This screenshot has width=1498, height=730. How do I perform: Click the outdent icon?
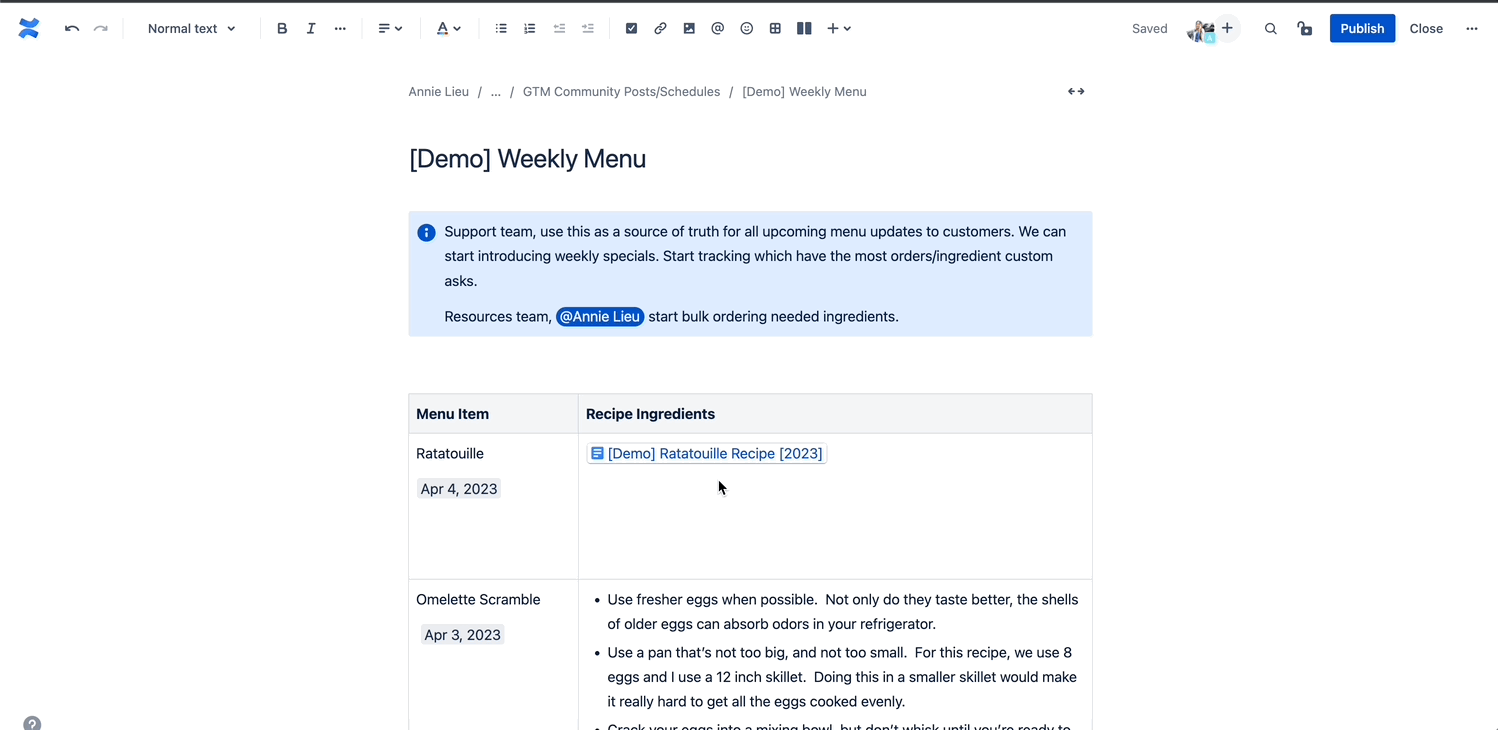(x=559, y=29)
